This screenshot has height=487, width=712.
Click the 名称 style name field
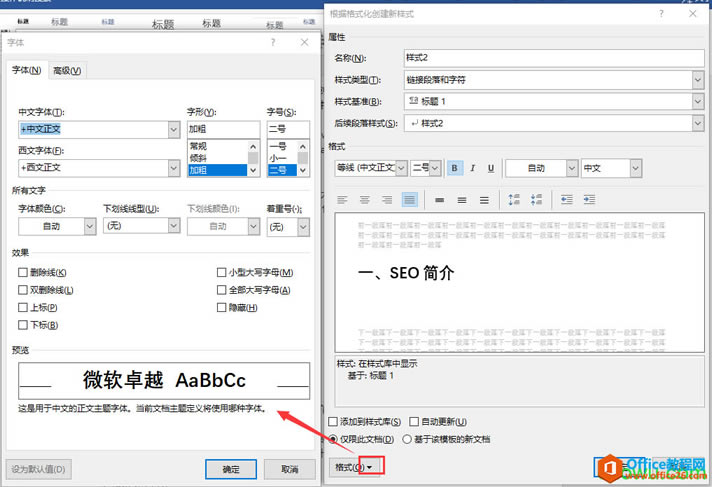[554, 58]
